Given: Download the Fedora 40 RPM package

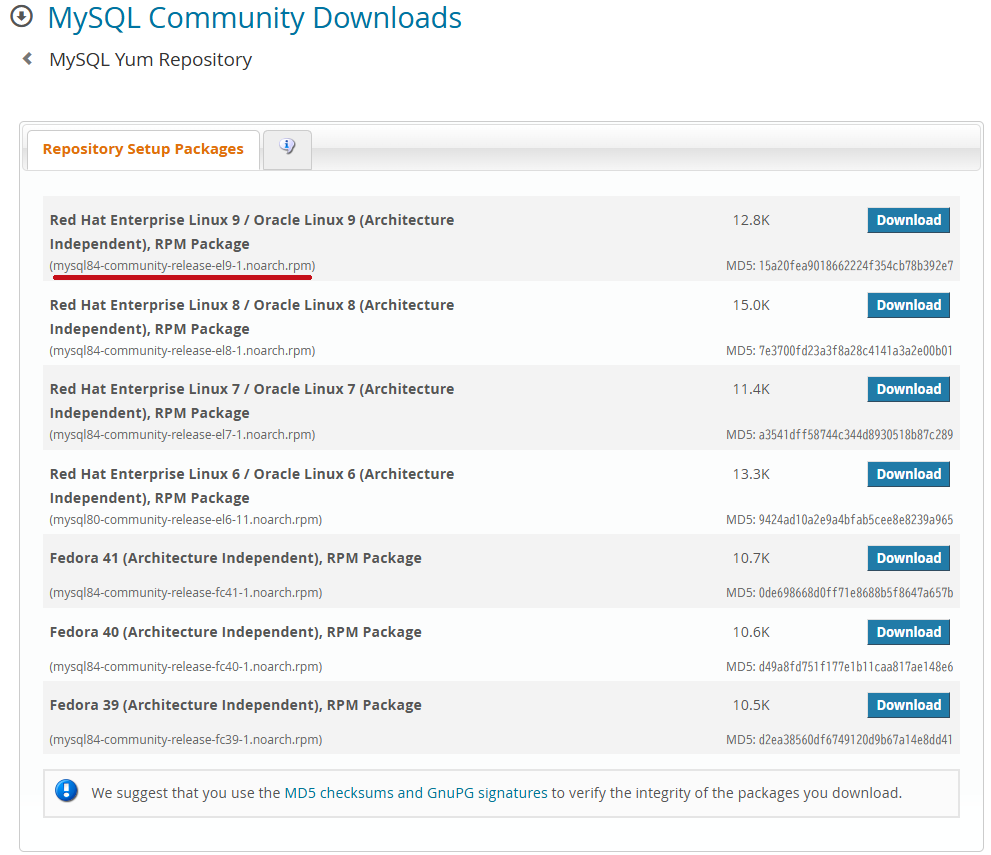Looking at the screenshot, I should click(908, 632).
